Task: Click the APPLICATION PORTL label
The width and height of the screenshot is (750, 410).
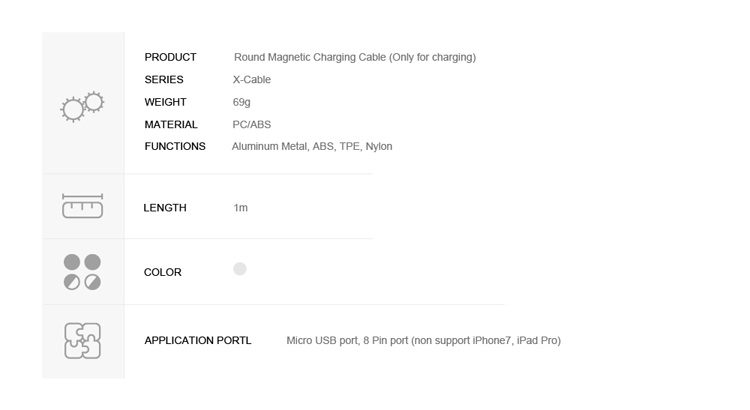Action: 198,341
